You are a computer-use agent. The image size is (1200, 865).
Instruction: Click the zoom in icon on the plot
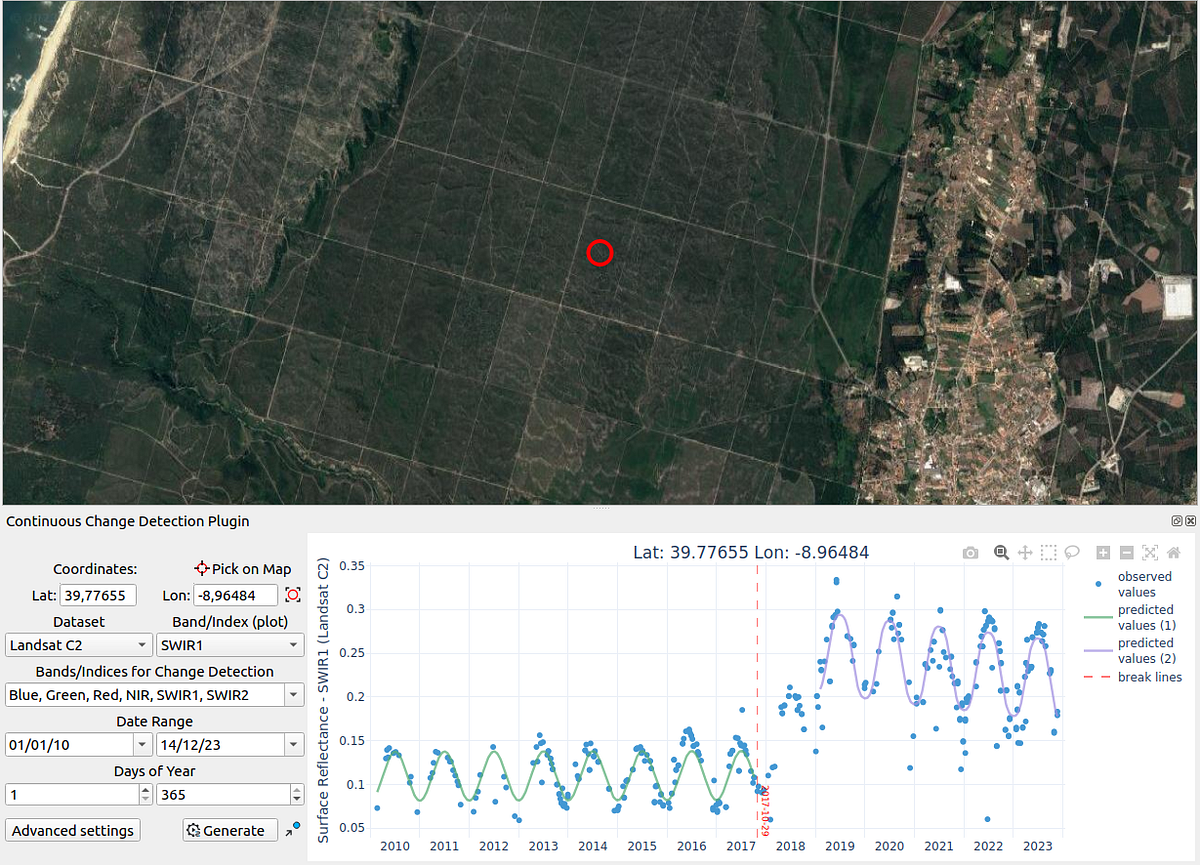tap(1103, 552)
